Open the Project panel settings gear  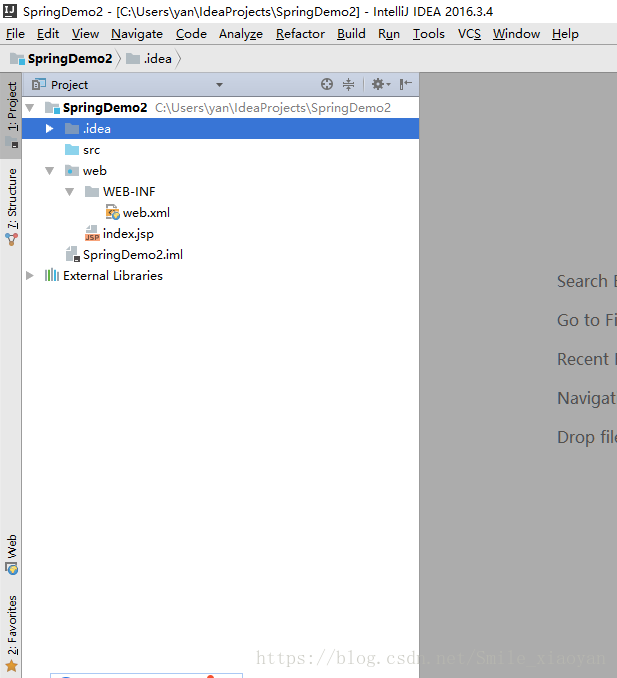tap(380, 84)
